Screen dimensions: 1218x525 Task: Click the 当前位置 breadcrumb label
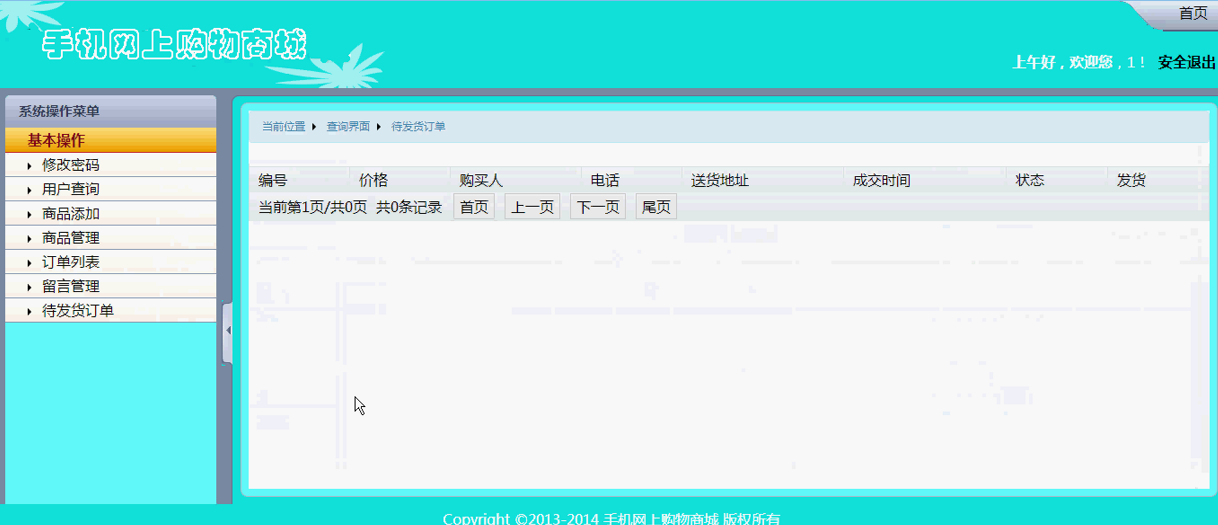(x=284, y=126)
